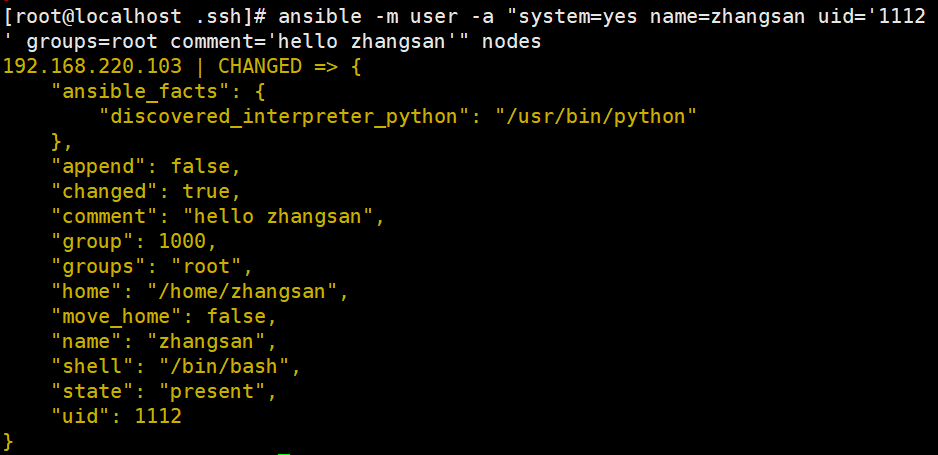Click the "move_home" key
This screenshot has width=938, height=455.
[x=123, y=316]
